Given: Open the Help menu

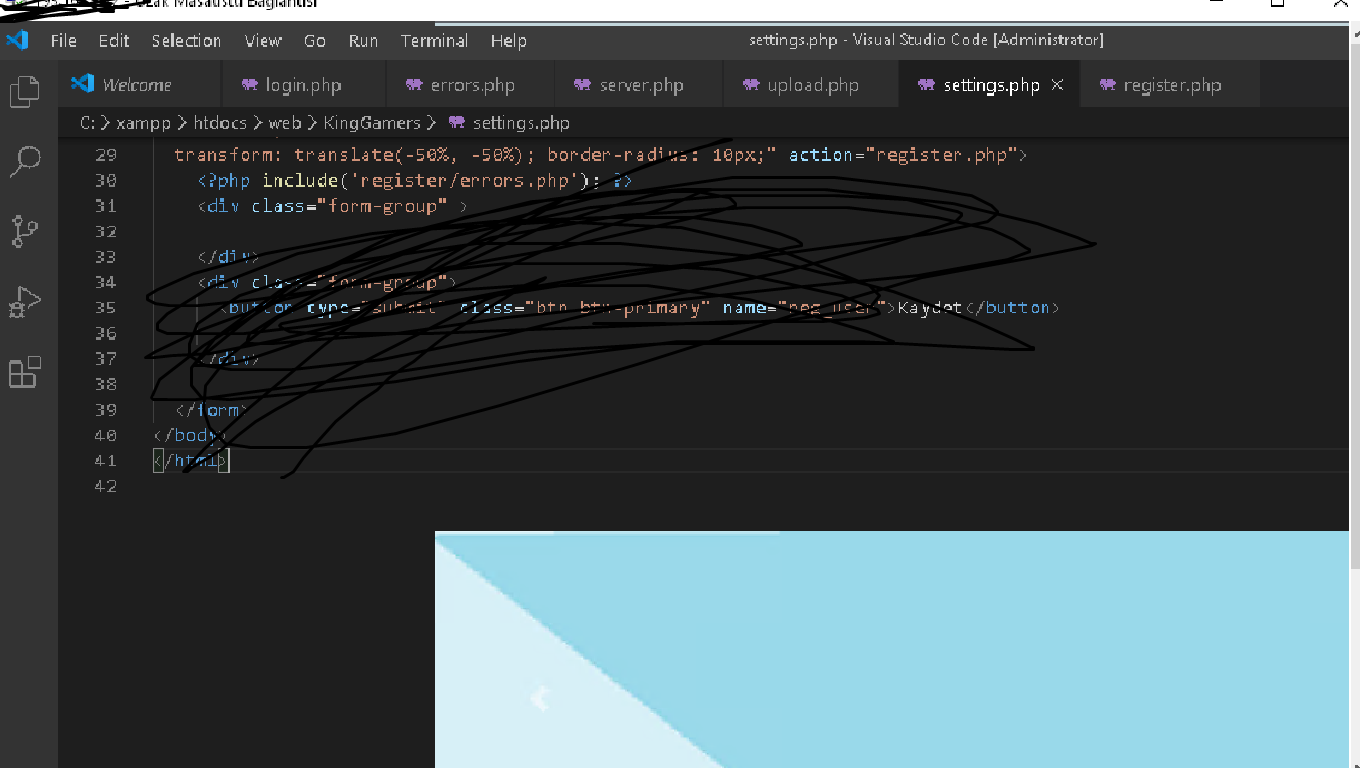Looking at the screenshot, I should (508, 41).
